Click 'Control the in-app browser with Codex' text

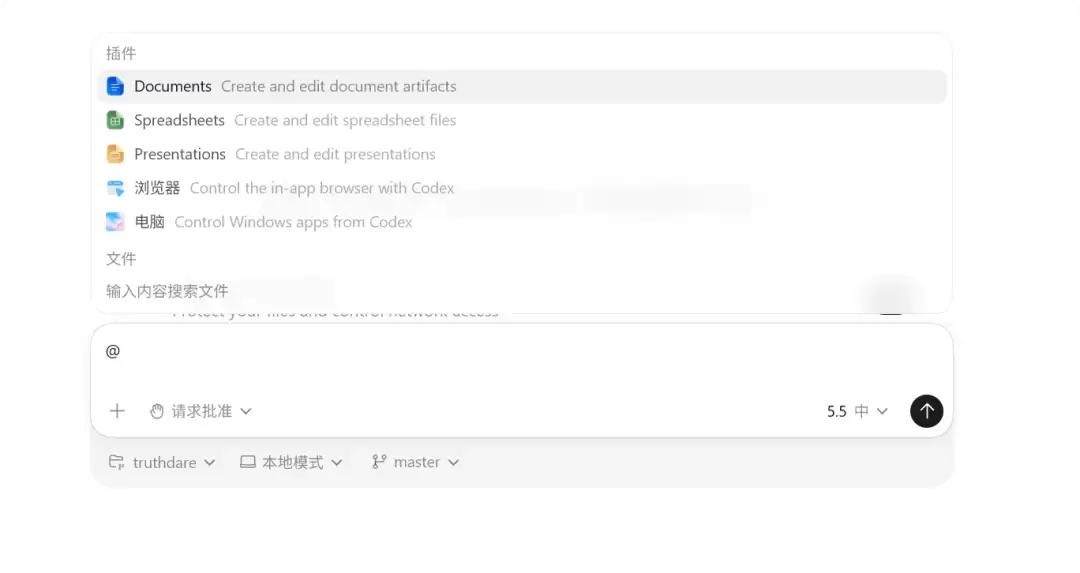[322, 188]
